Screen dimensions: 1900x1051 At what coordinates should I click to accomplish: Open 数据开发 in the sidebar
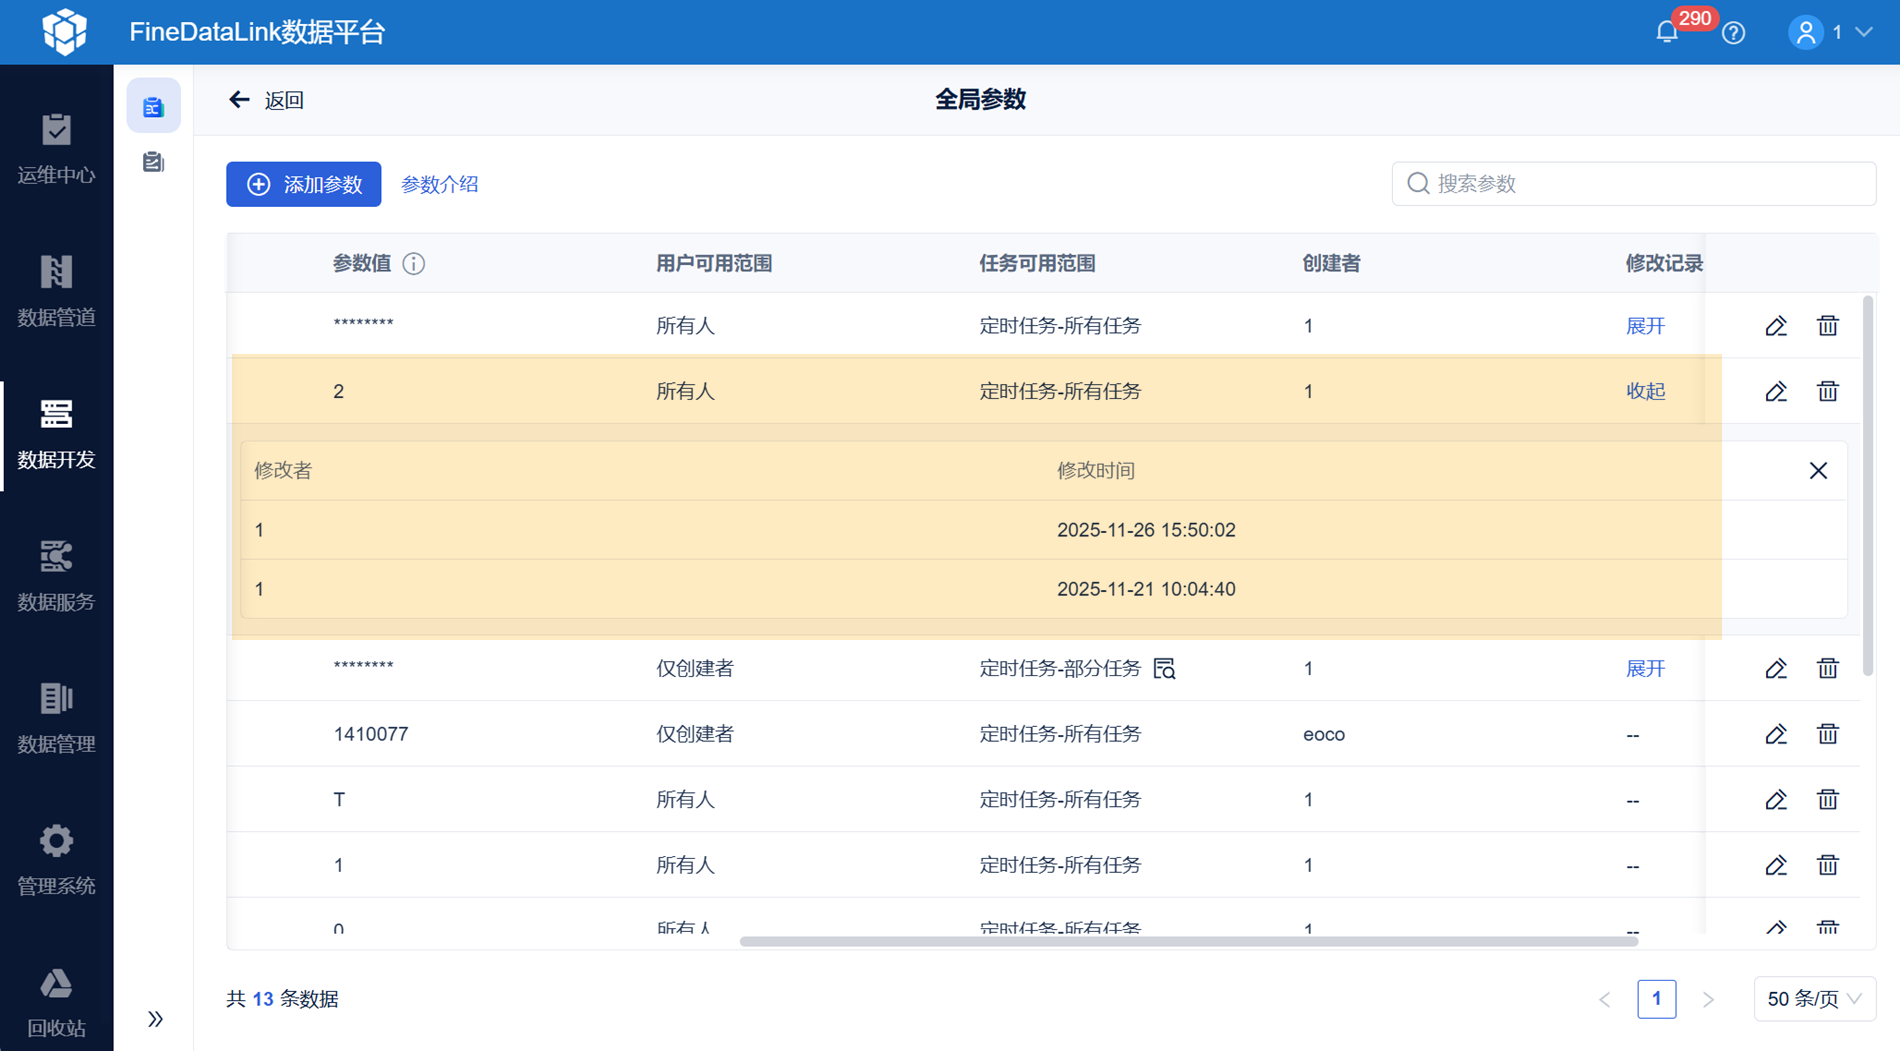56,435
